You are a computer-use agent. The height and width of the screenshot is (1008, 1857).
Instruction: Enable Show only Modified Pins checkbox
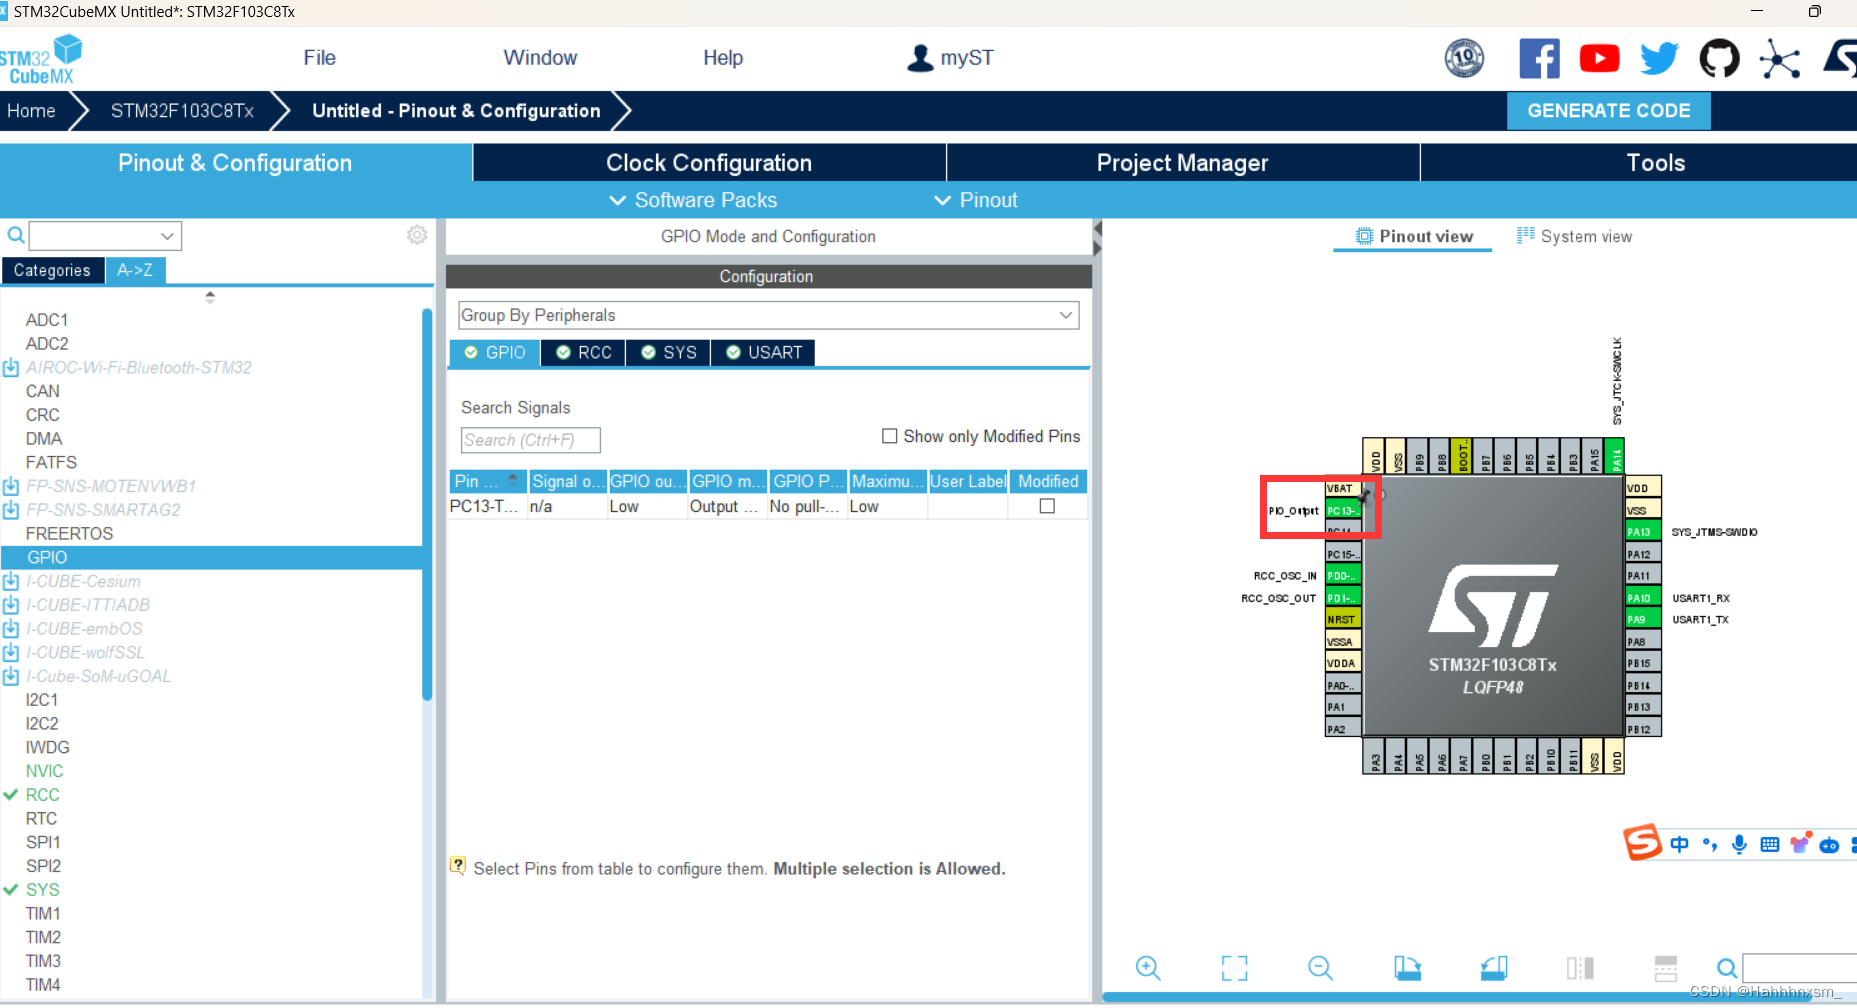tap(889, 436)
